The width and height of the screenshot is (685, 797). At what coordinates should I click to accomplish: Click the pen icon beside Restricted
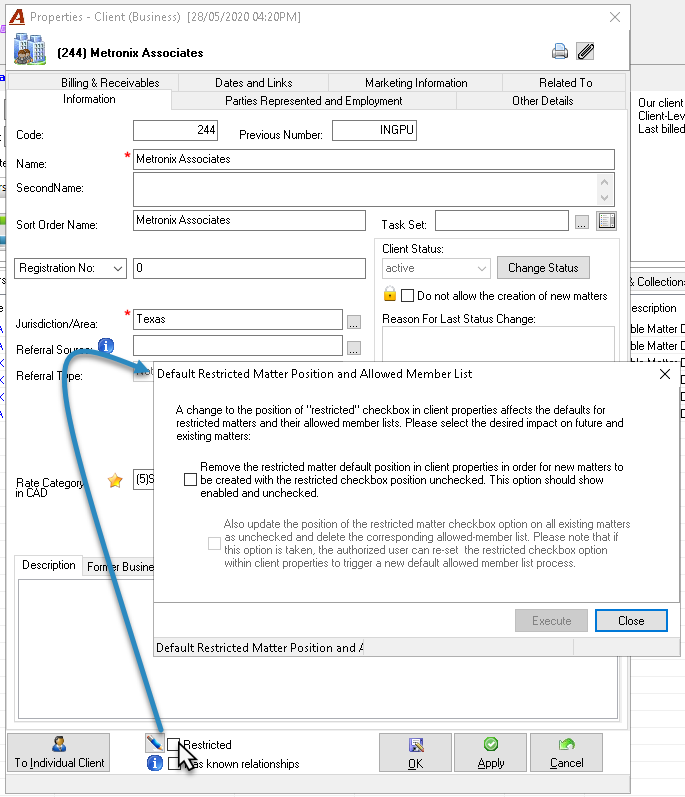[x=154, y=743]
